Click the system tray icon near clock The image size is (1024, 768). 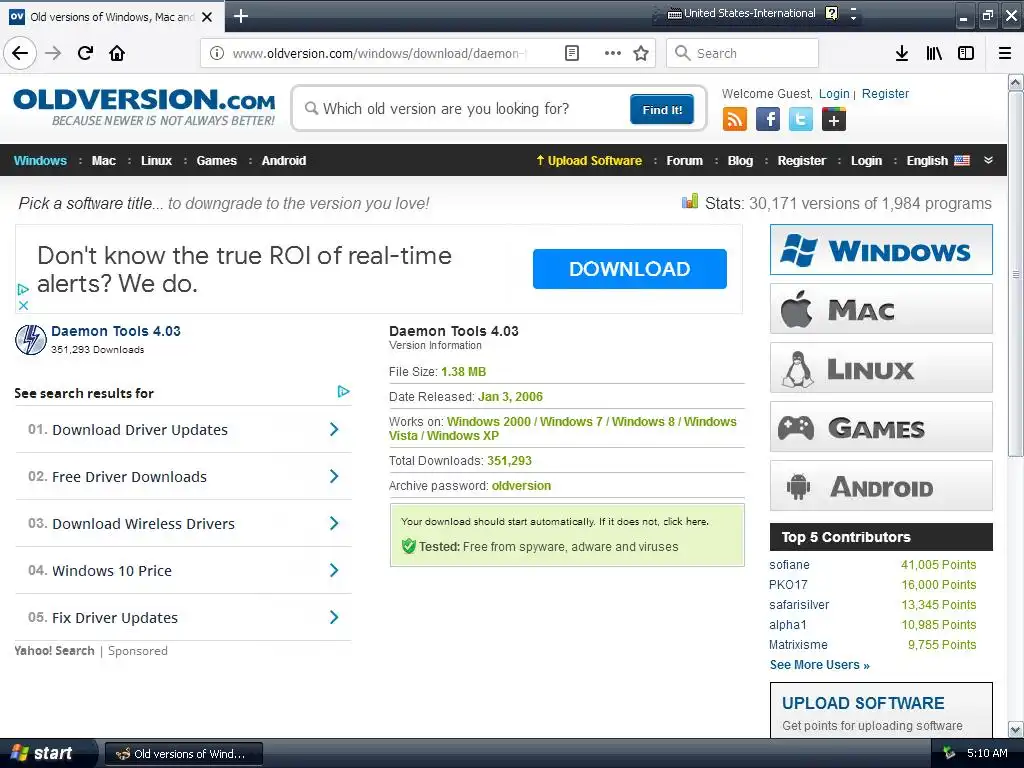(x=948, y=753)
